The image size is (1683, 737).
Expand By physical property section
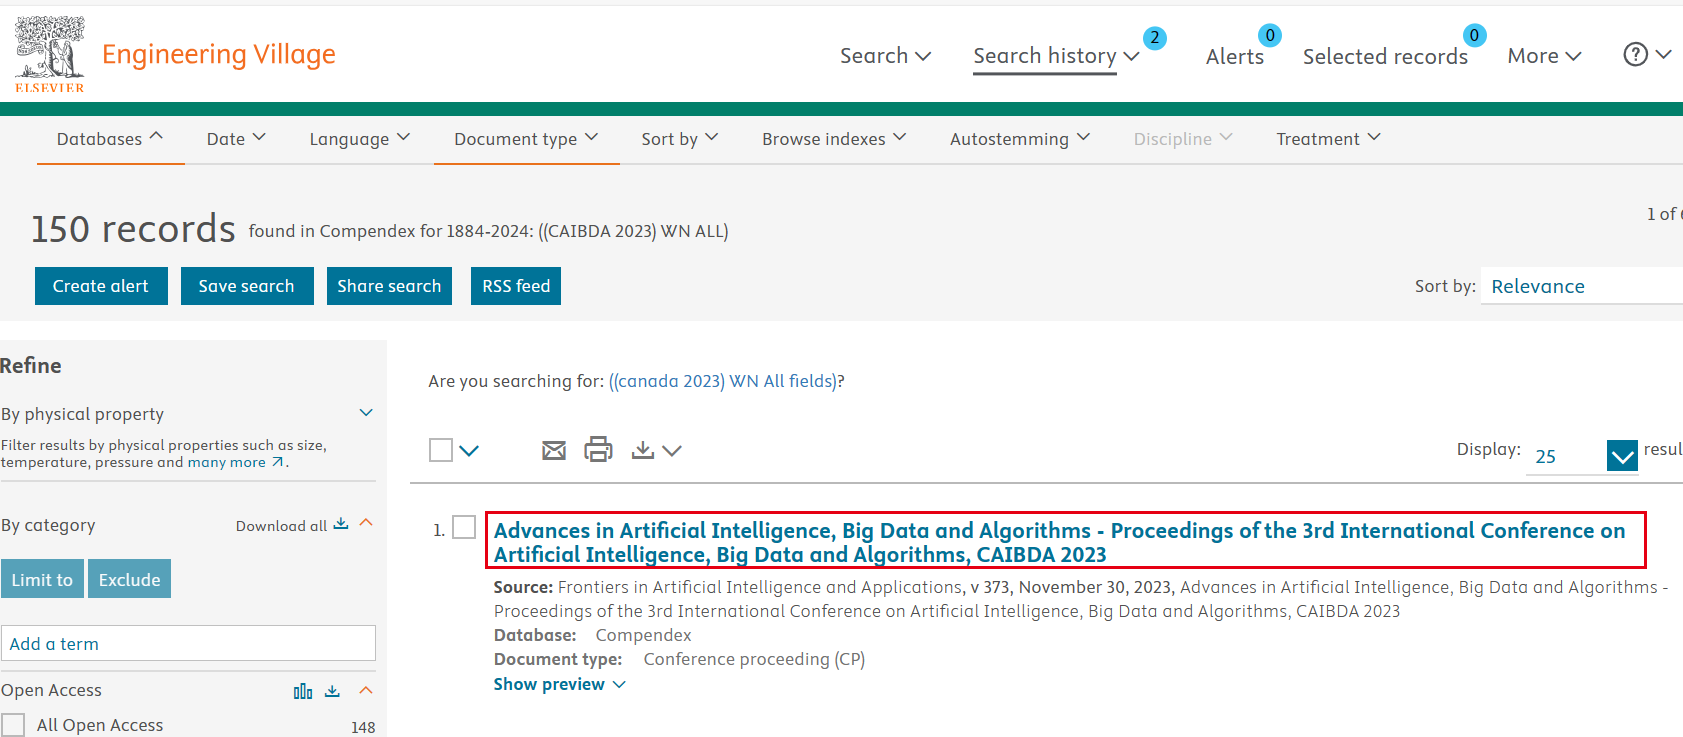coord(366,413)
